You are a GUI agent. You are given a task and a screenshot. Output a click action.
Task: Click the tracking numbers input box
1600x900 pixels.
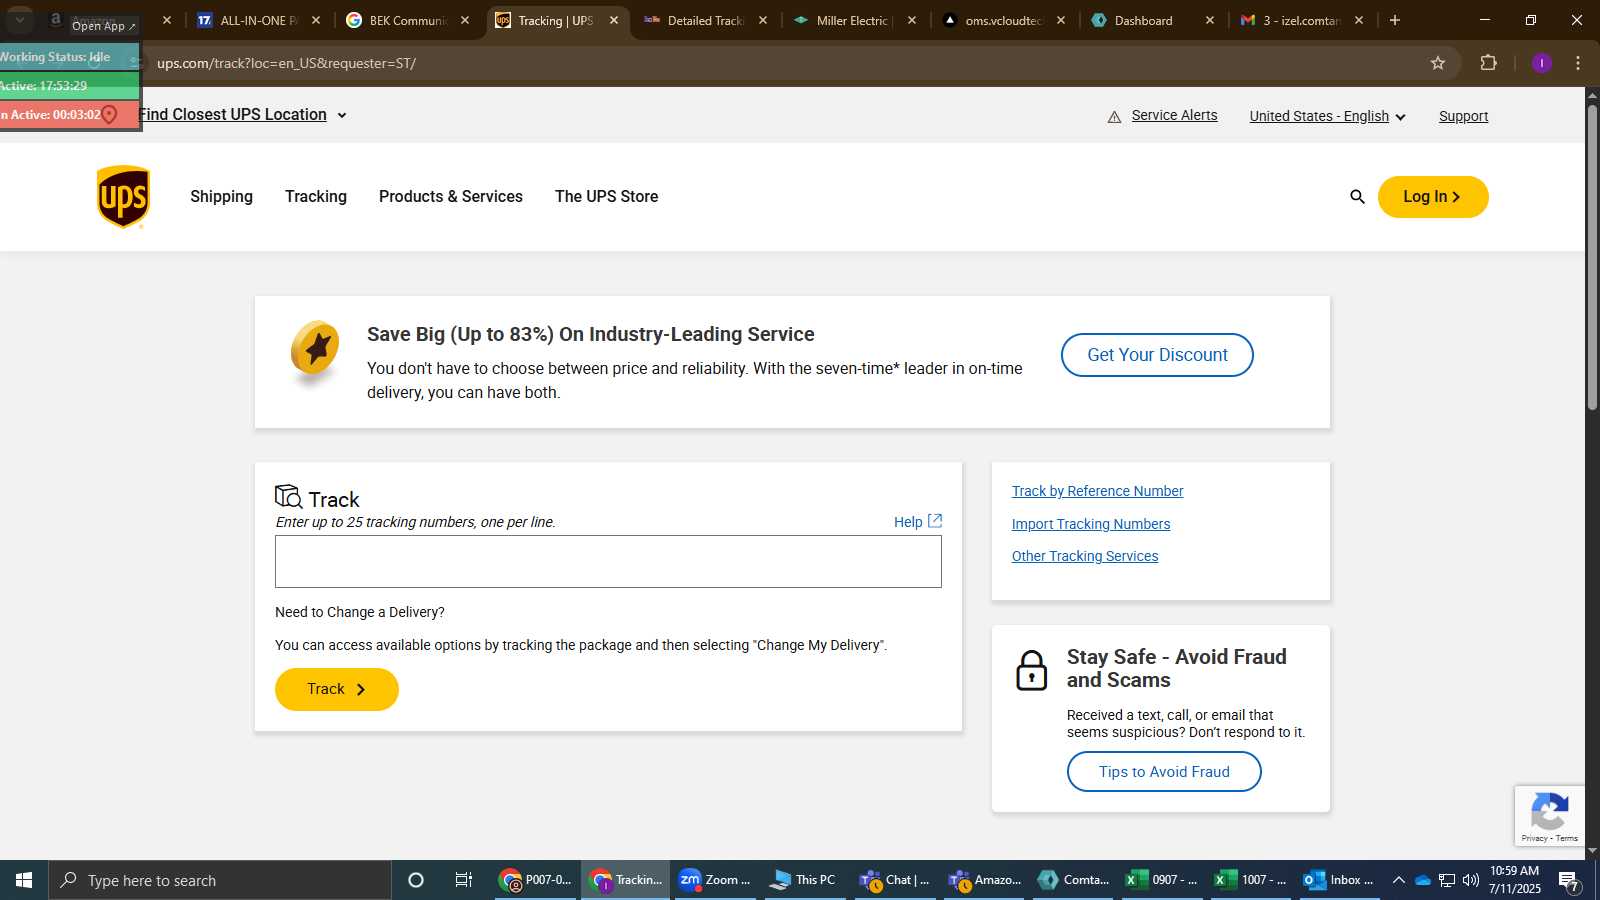[x=608, y=562]
